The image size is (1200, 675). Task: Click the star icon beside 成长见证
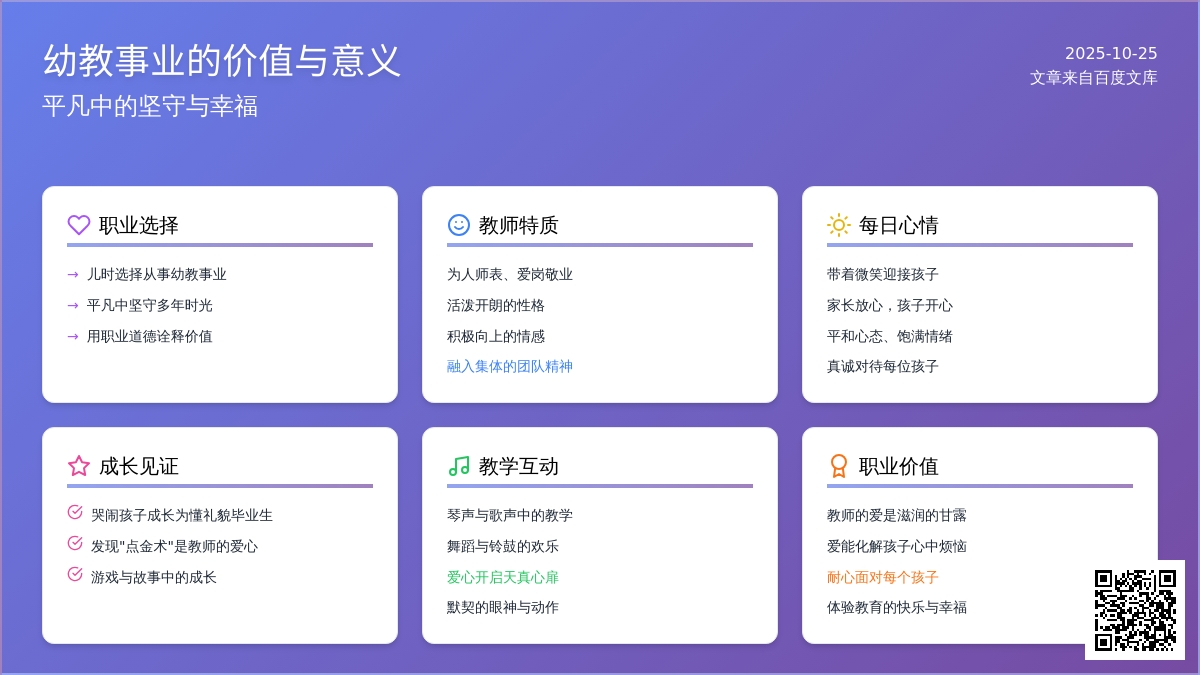[79, 466]
